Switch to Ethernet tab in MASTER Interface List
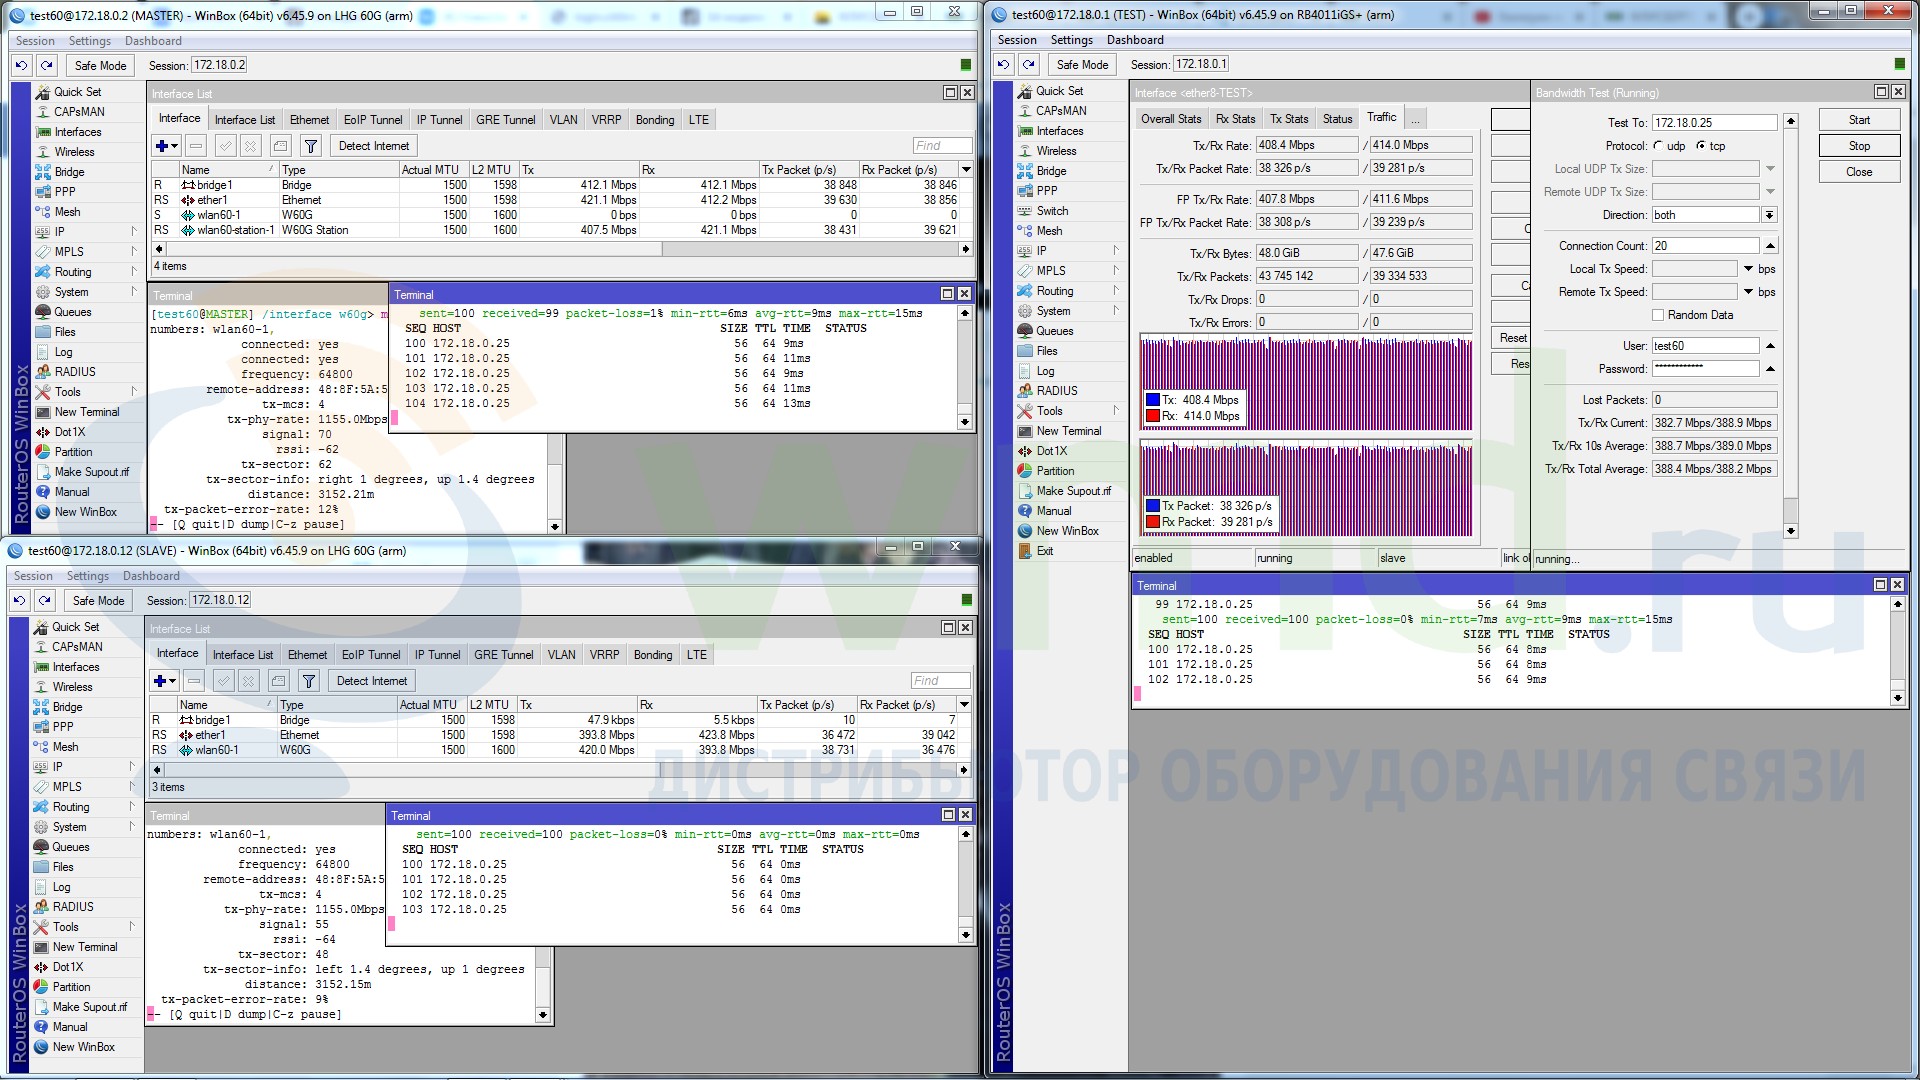This screenshot has height=1080, width=1920. pos(309,120)
